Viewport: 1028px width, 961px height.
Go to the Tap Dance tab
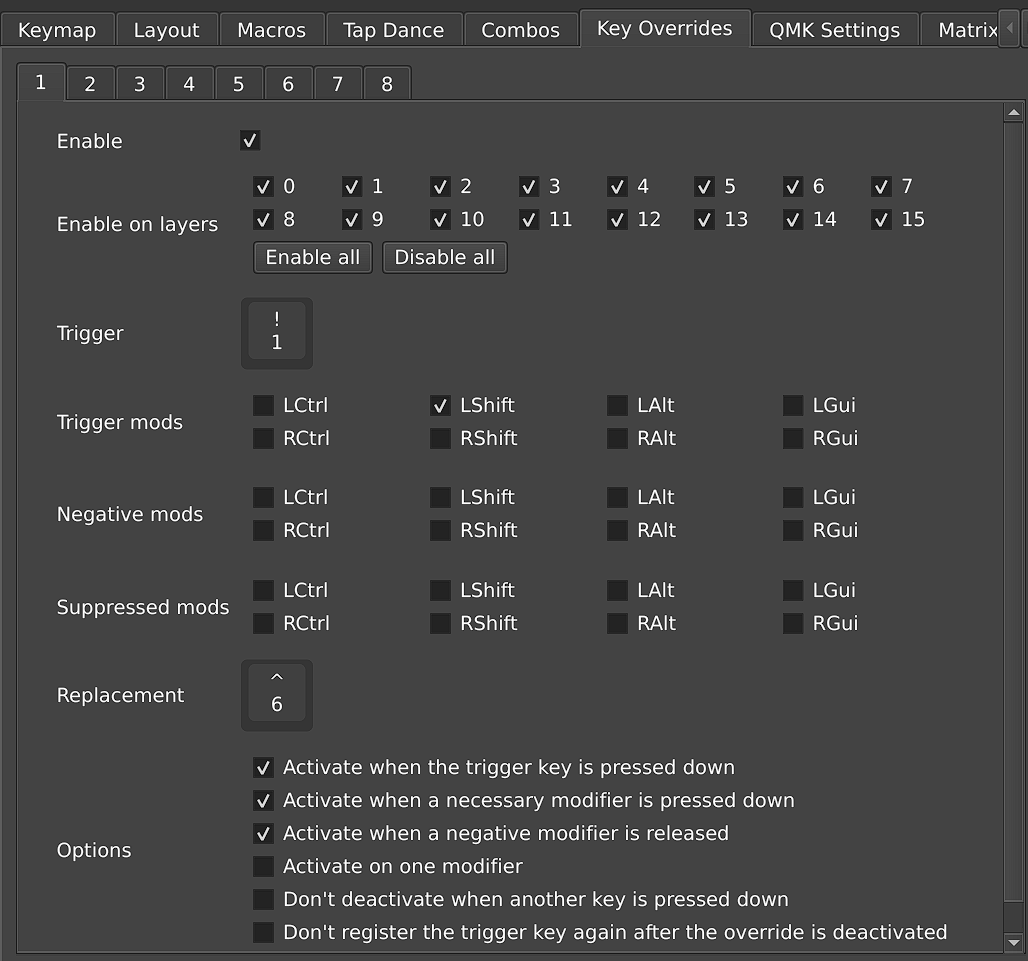(x=393, y=30)
